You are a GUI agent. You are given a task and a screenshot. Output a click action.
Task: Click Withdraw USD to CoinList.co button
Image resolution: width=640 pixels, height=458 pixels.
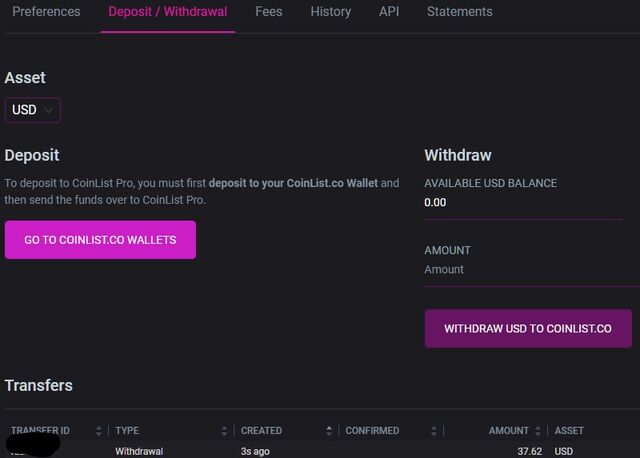click(528, 329)
